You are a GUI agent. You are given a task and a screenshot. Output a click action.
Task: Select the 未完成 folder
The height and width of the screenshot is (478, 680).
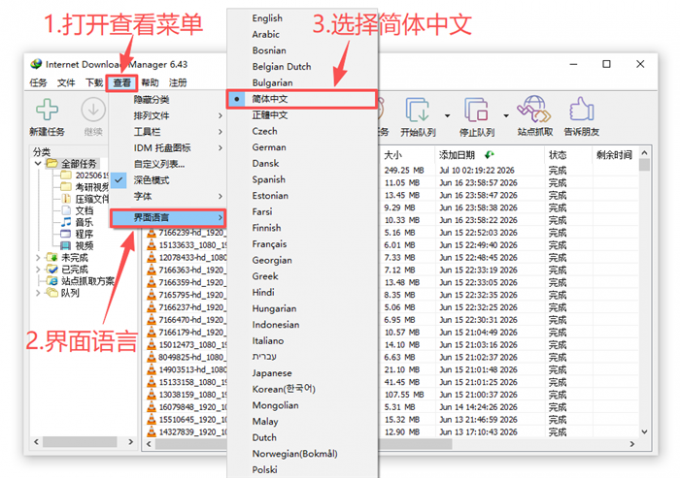74,257
